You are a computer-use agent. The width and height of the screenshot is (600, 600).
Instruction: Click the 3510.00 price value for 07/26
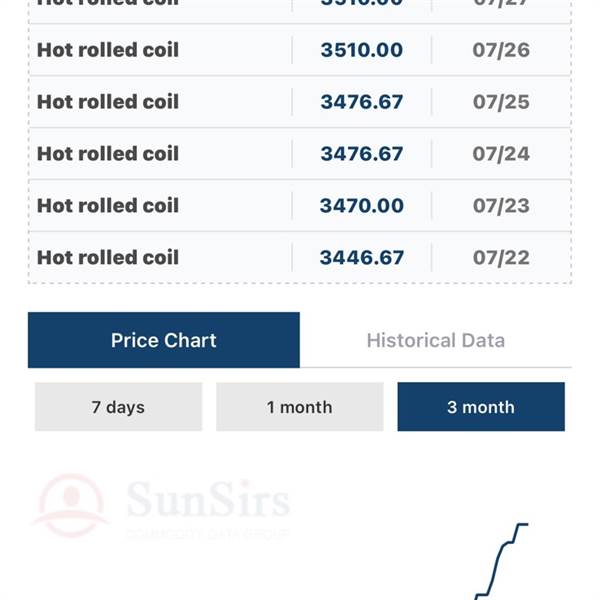click(x=362, y=50)
